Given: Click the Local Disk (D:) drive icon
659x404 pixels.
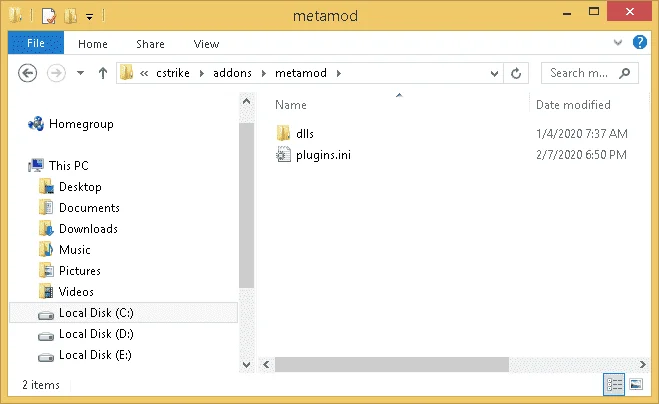Looking at the screenshot, I should click(x=46, y=336).
